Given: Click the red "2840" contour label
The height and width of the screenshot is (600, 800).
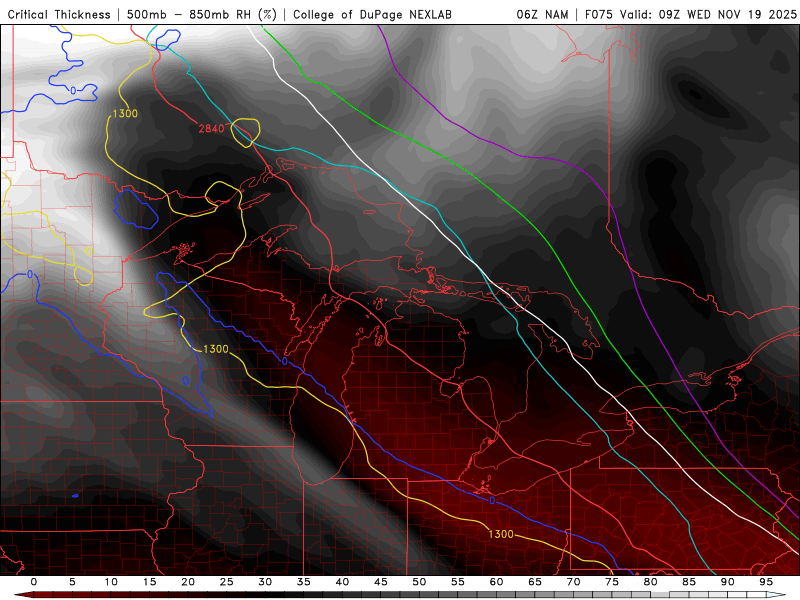Looking at the screenshot, I should (x=211, y=128).
